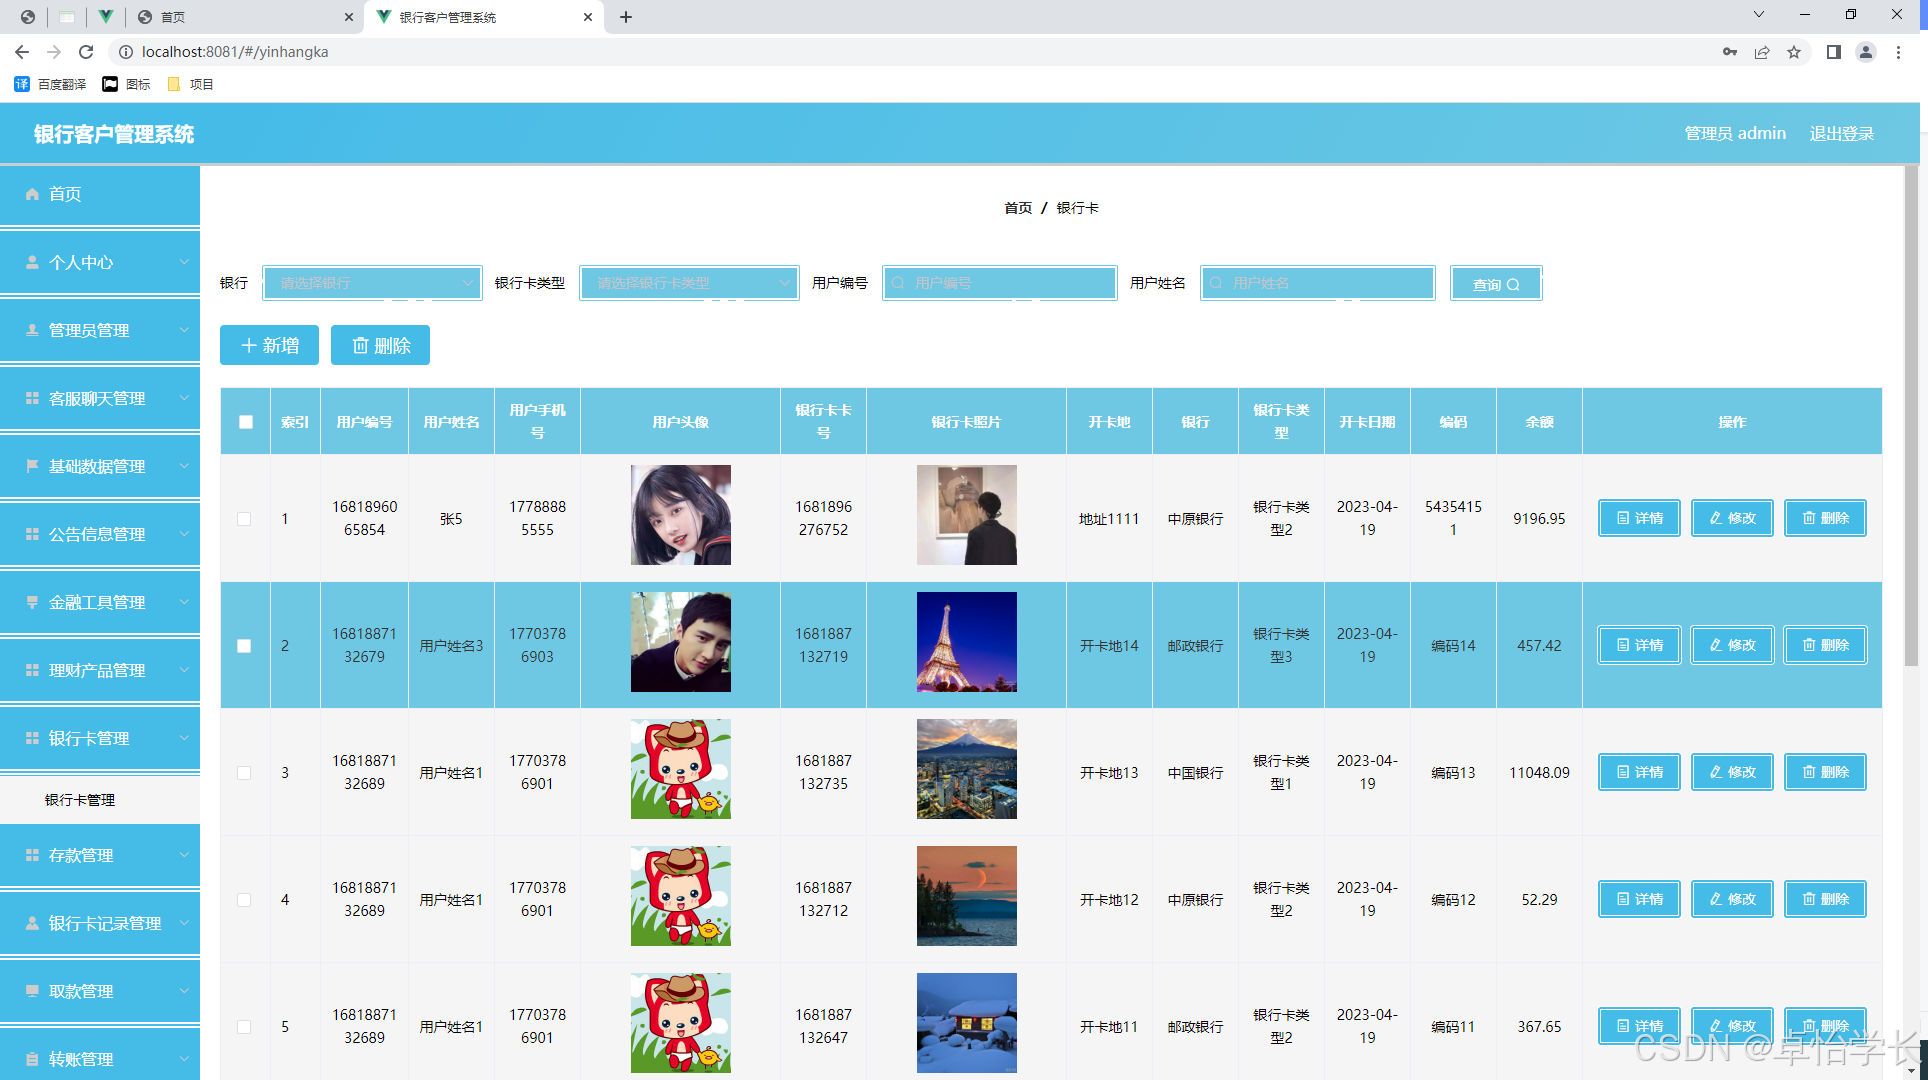Click the flag icon beside 基础数据管理
This screenshot has height=1080, width=1928.
32,466
